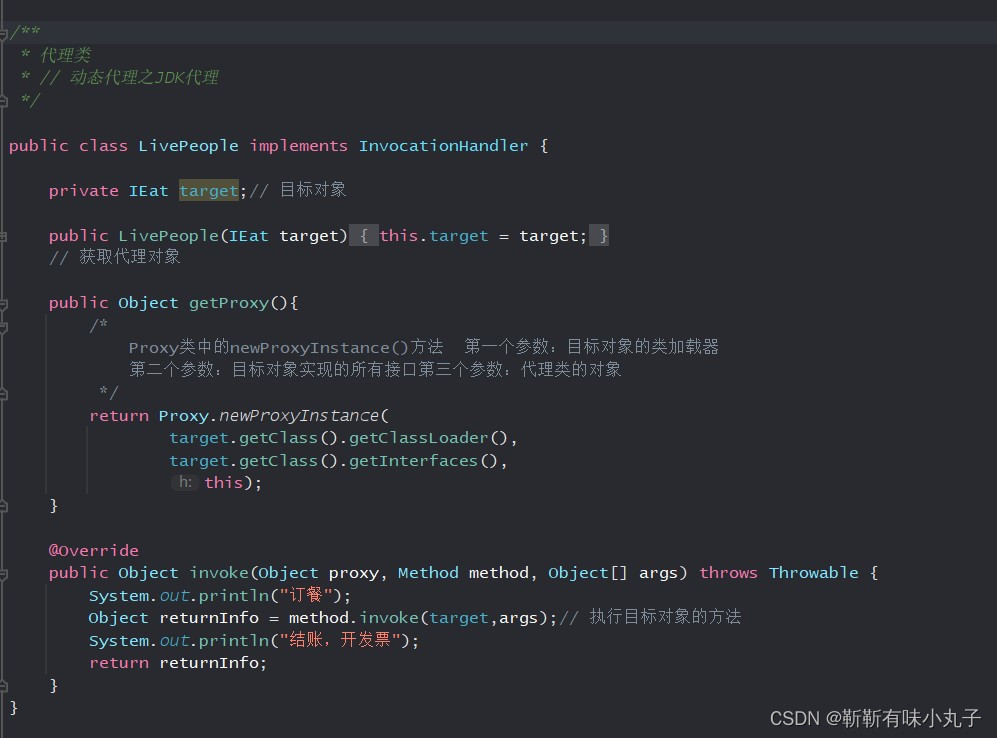The image size is (997, 738).
Task: Click the Object return type of getProxy
Action: click(x=148, y=303)
